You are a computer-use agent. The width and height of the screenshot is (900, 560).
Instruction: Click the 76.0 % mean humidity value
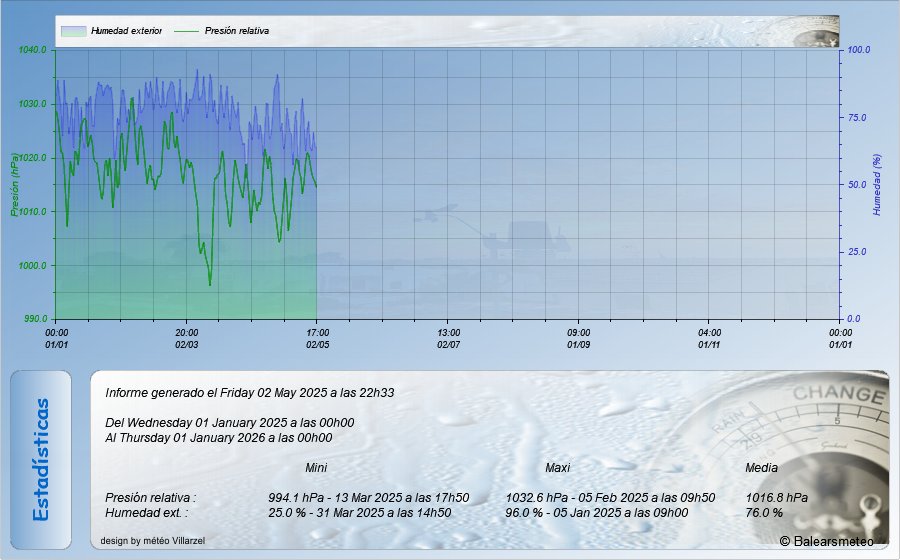click(x=764, y=512)
